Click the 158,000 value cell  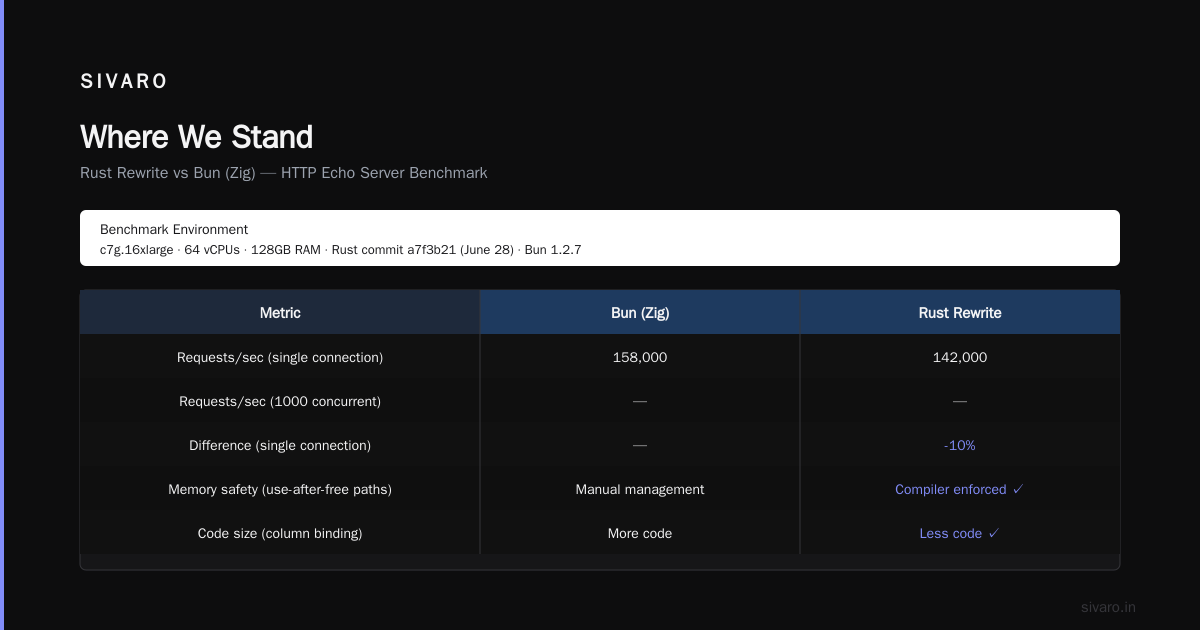[640, 357]
